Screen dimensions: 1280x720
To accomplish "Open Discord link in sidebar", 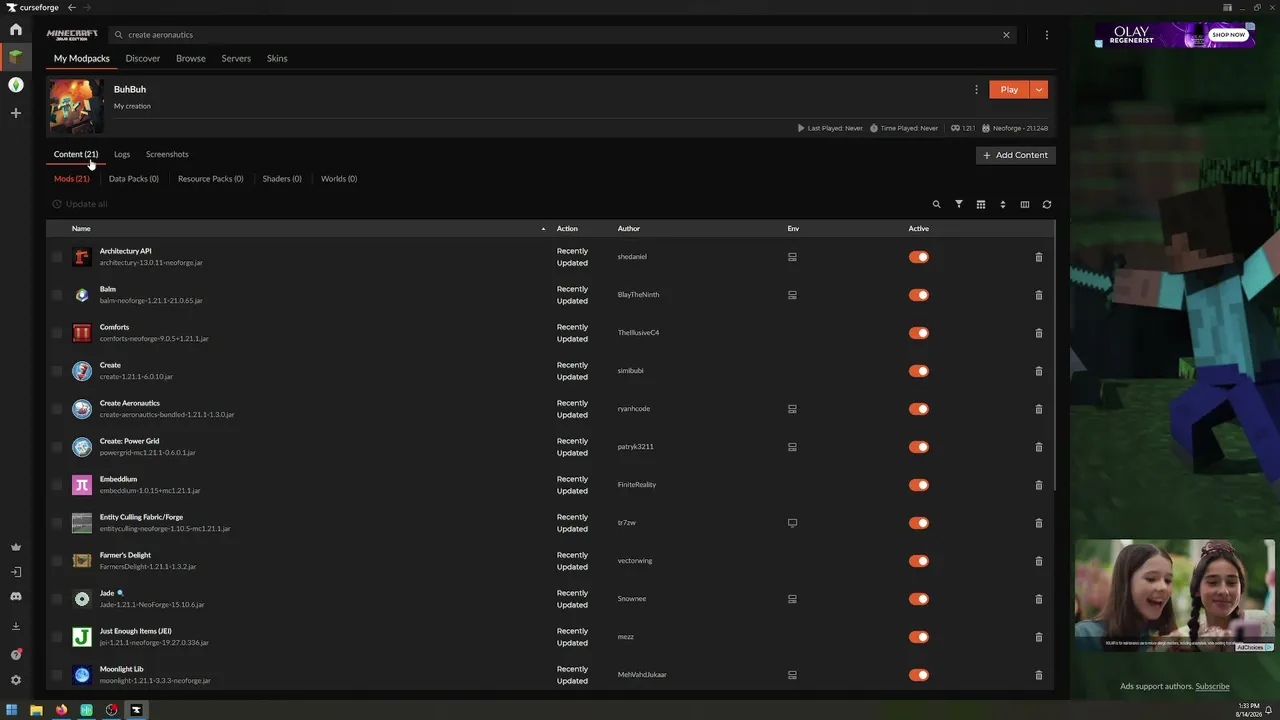I will (16, 597).
